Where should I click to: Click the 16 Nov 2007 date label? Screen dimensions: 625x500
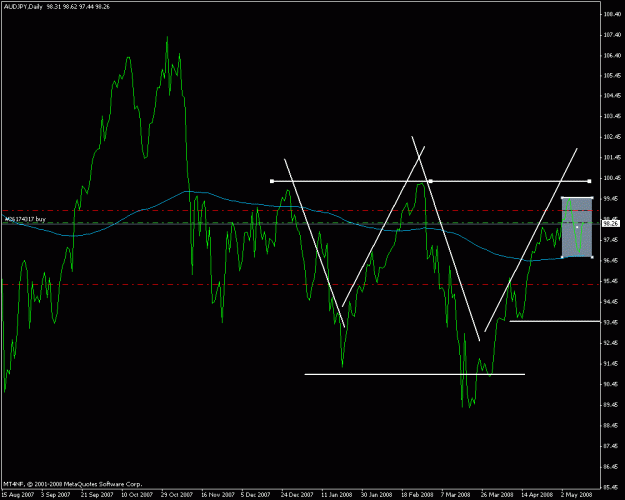(x=216, y=495)
